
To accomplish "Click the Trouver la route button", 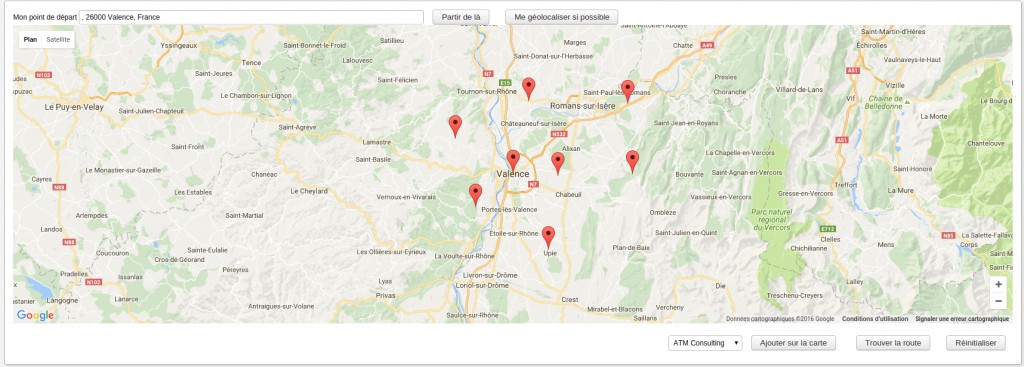I will pos(893,343).
